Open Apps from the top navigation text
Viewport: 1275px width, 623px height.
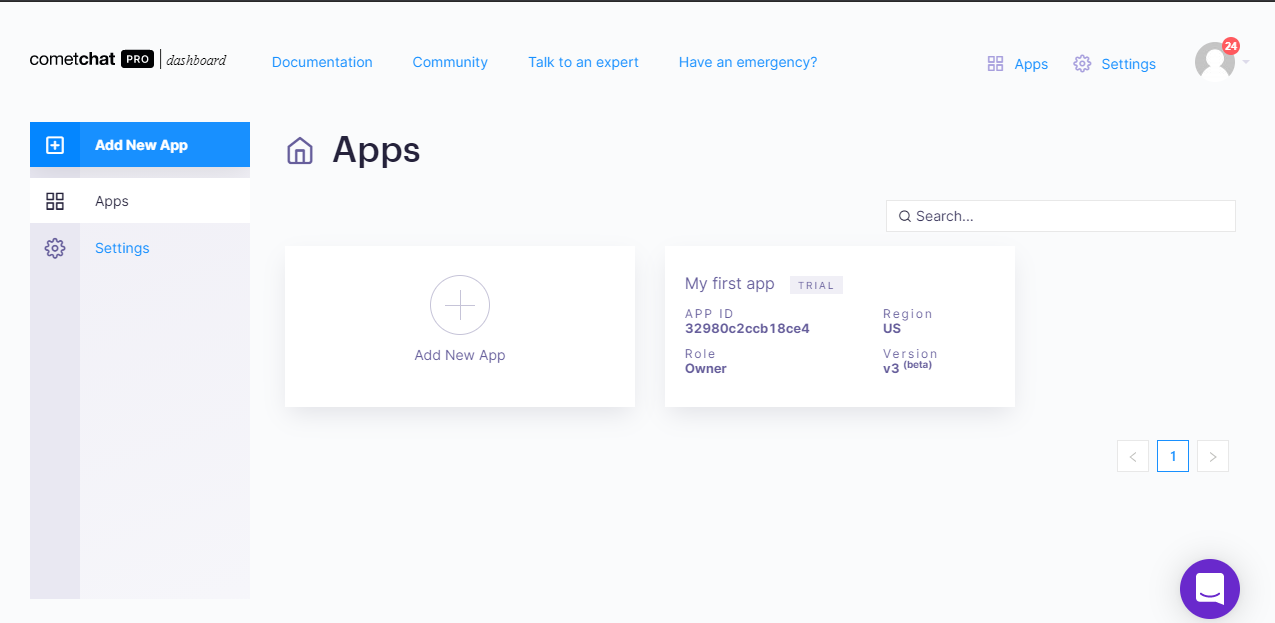pos(1031,64)
